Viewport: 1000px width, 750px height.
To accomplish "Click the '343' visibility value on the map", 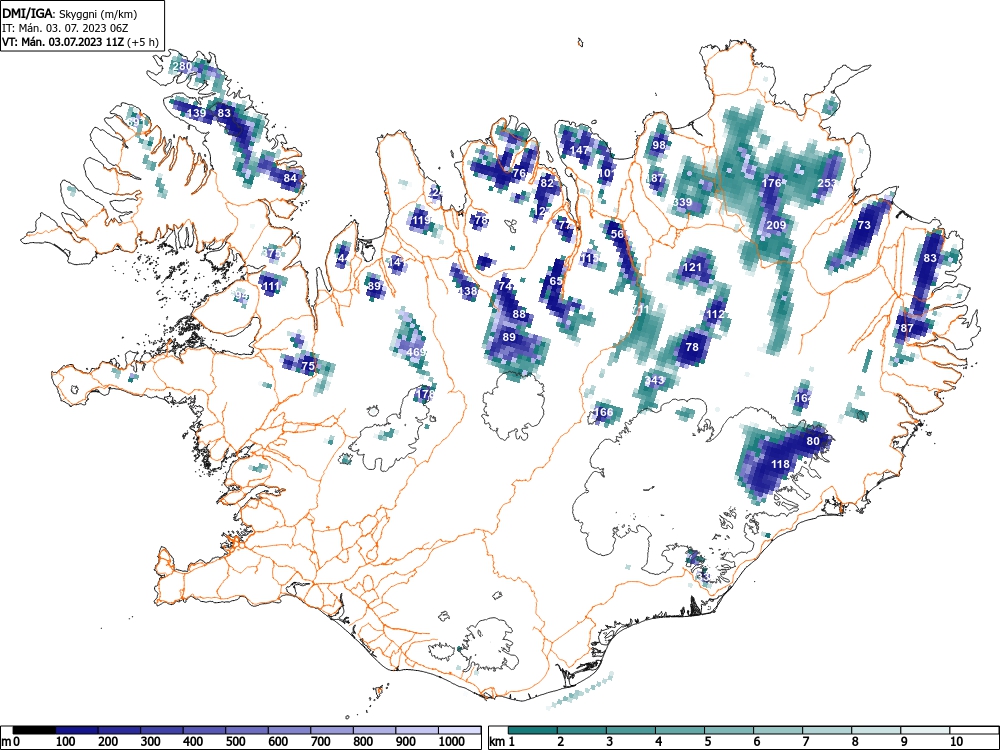I will tap(654, 380).
